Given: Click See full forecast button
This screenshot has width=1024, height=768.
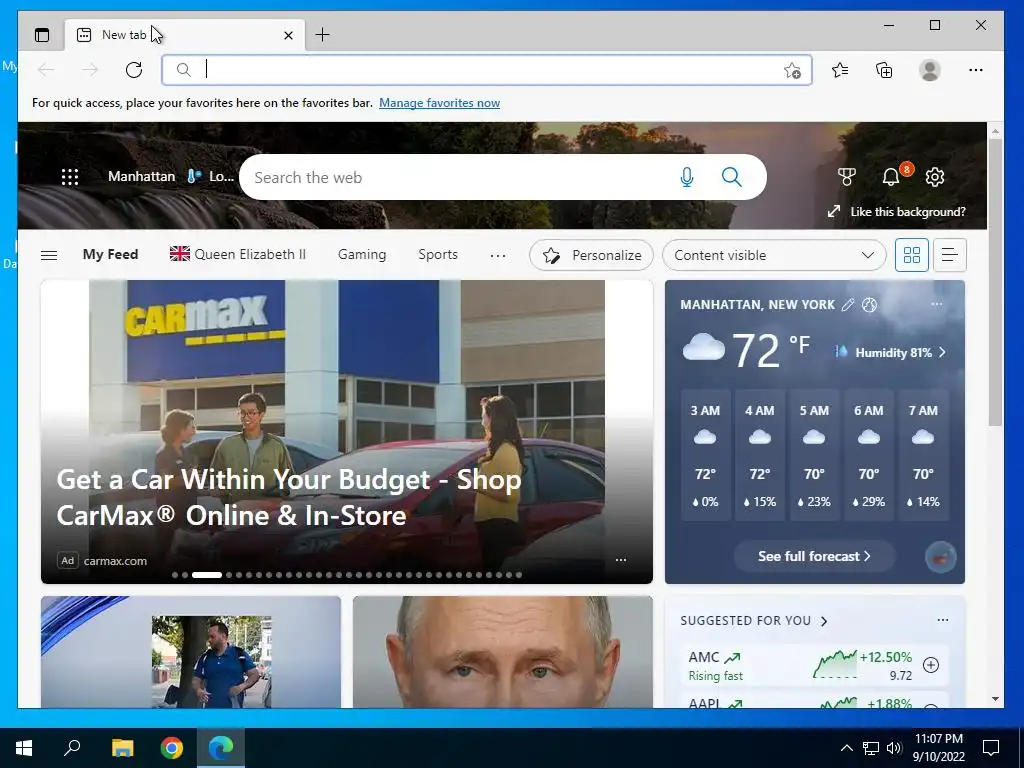Looking at the screenshot, I should click(x=814, y=556).
